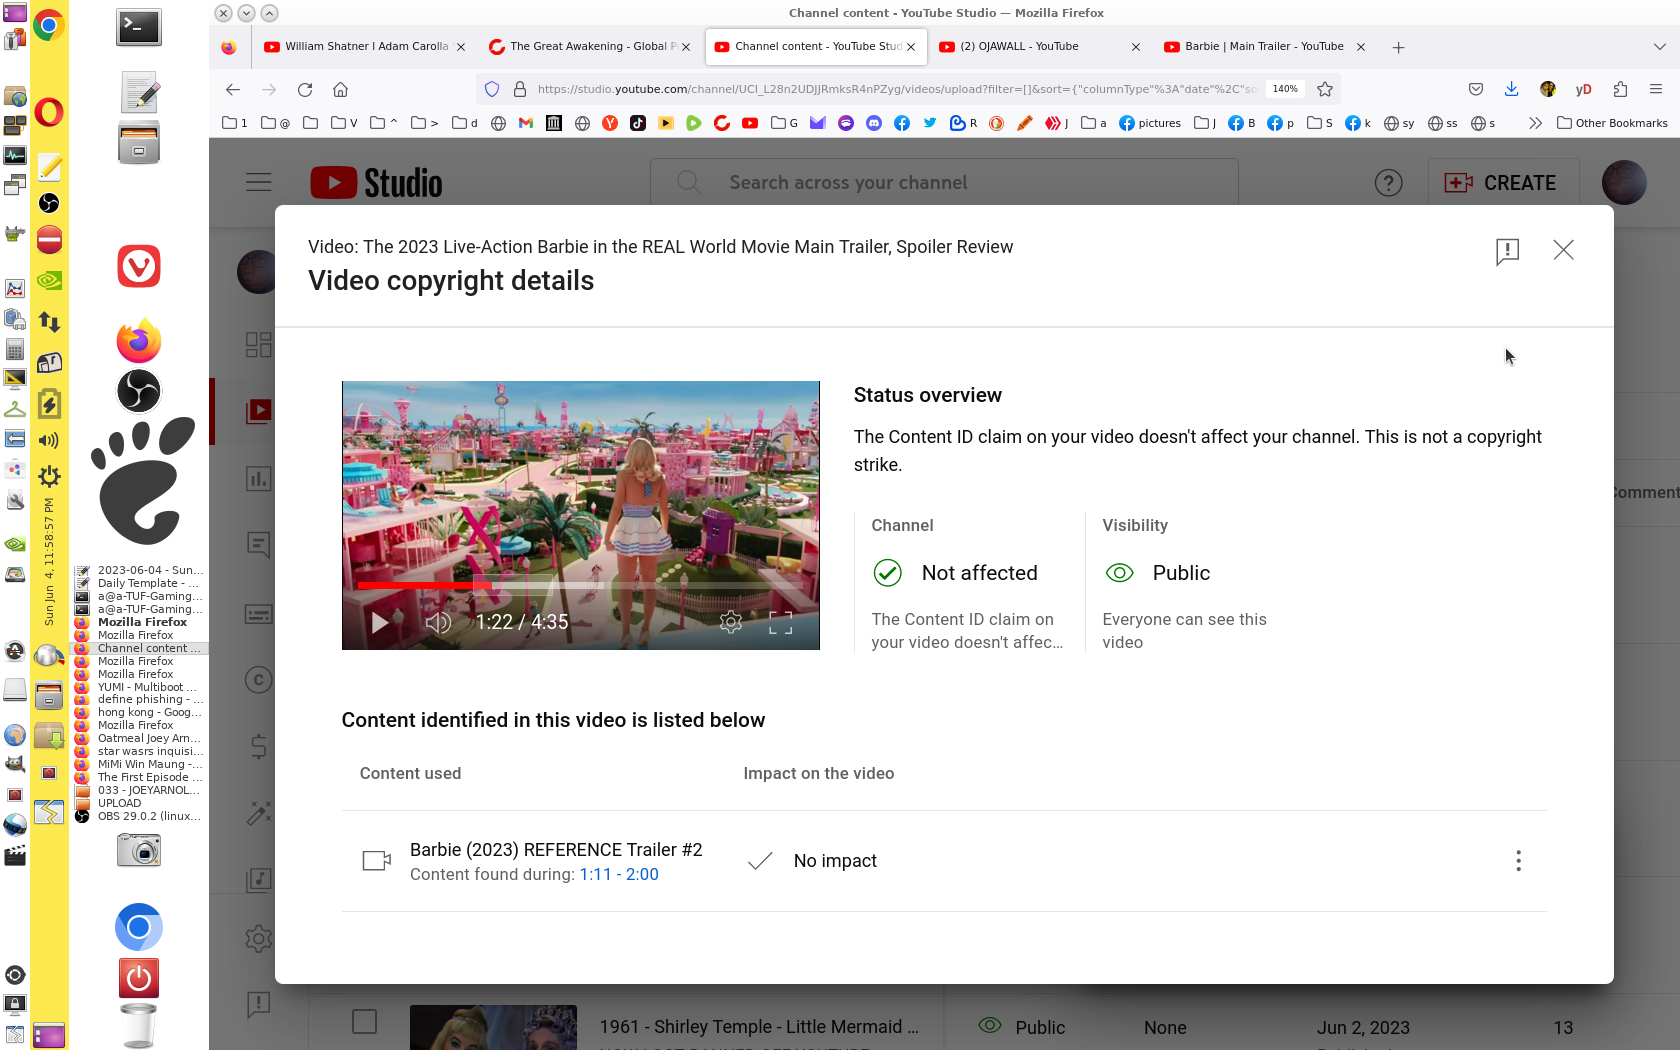Viewport: 1680px width, 1050px height.
Task: Launch Vivaldi from desktop icon
Action: tap(139, 267)
